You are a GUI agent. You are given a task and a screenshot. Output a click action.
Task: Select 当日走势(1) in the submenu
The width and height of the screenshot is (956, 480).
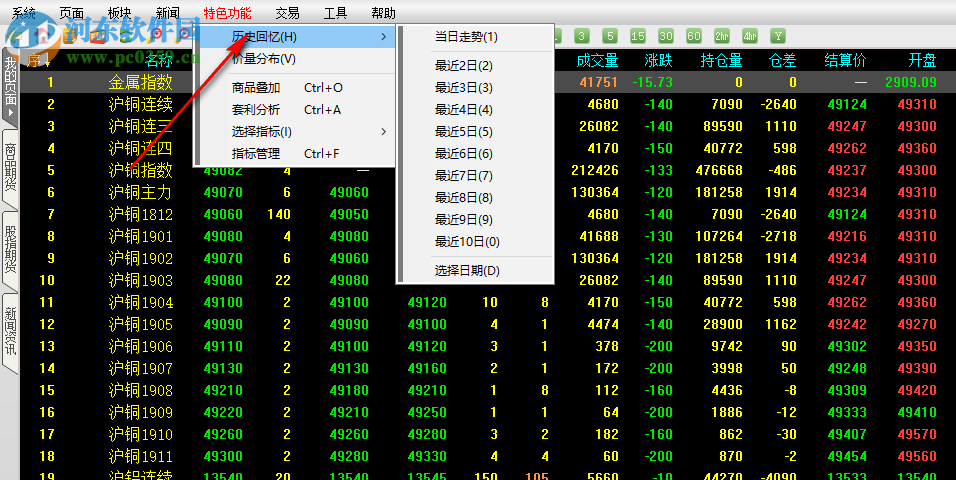click(476, 37)
